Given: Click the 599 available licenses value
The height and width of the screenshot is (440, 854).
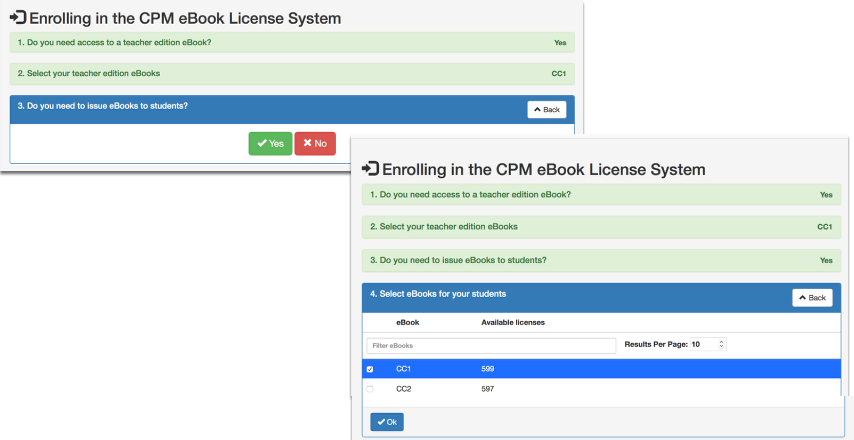Looking at the screenshot, I should (487, 369).
